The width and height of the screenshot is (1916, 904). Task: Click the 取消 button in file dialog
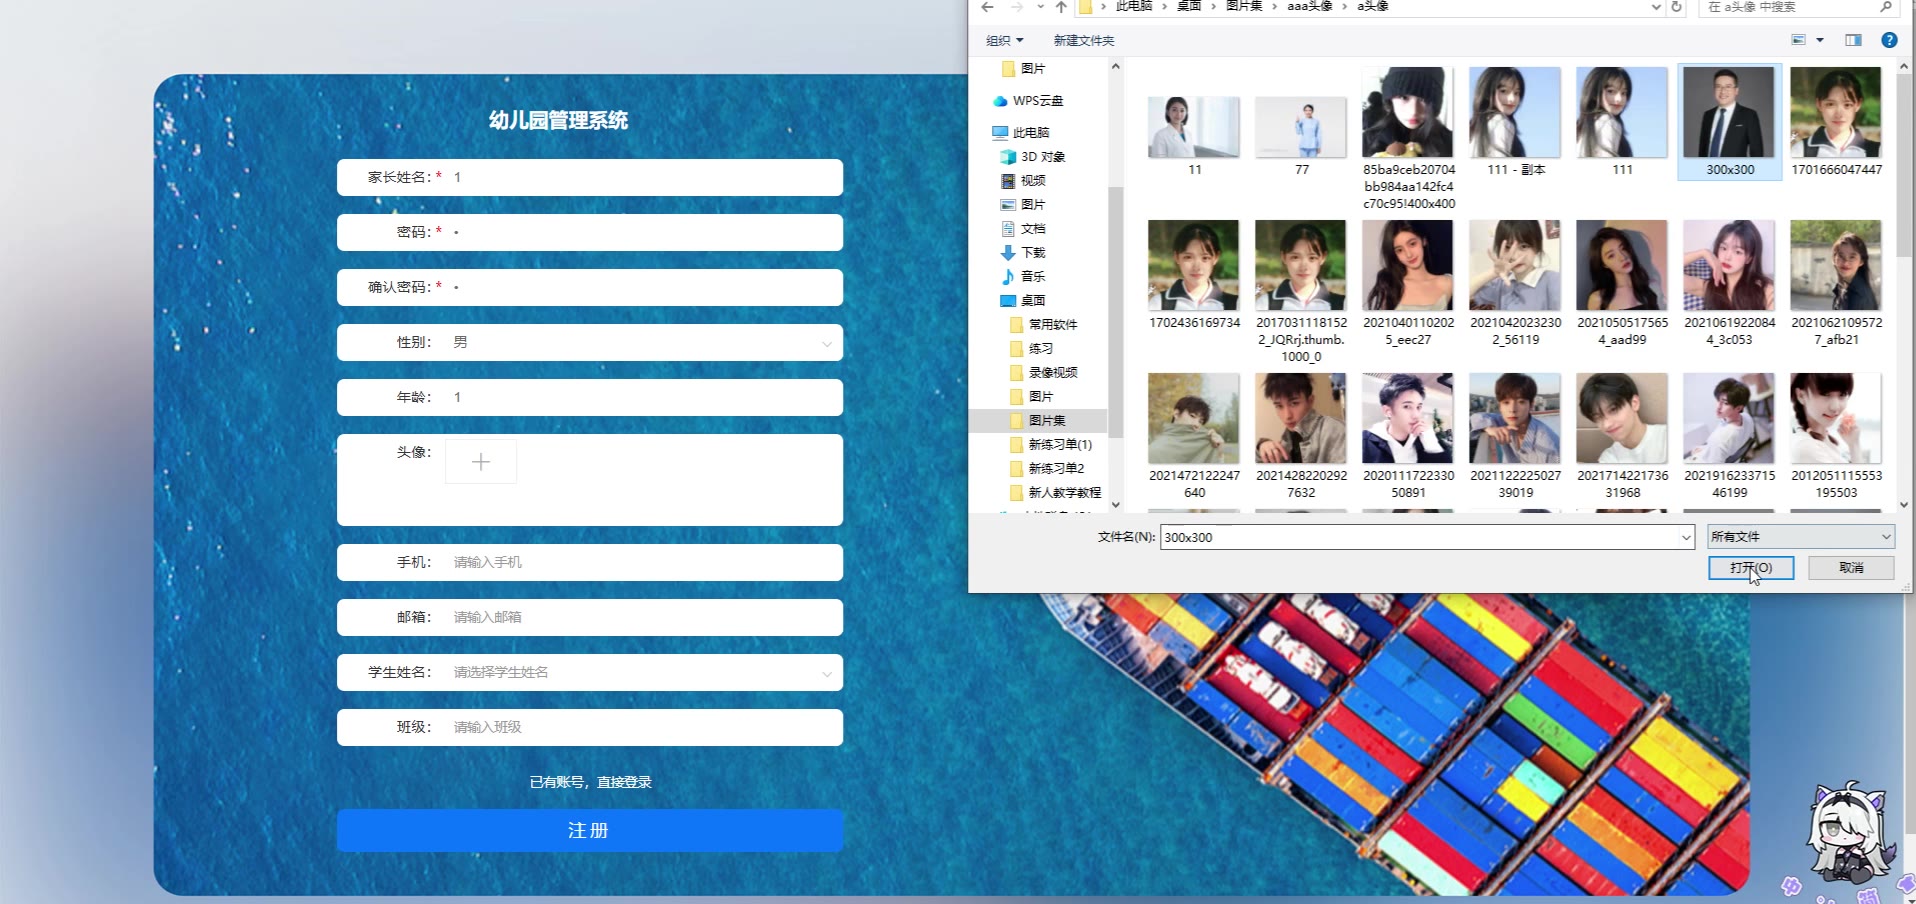click(1851, 568)
